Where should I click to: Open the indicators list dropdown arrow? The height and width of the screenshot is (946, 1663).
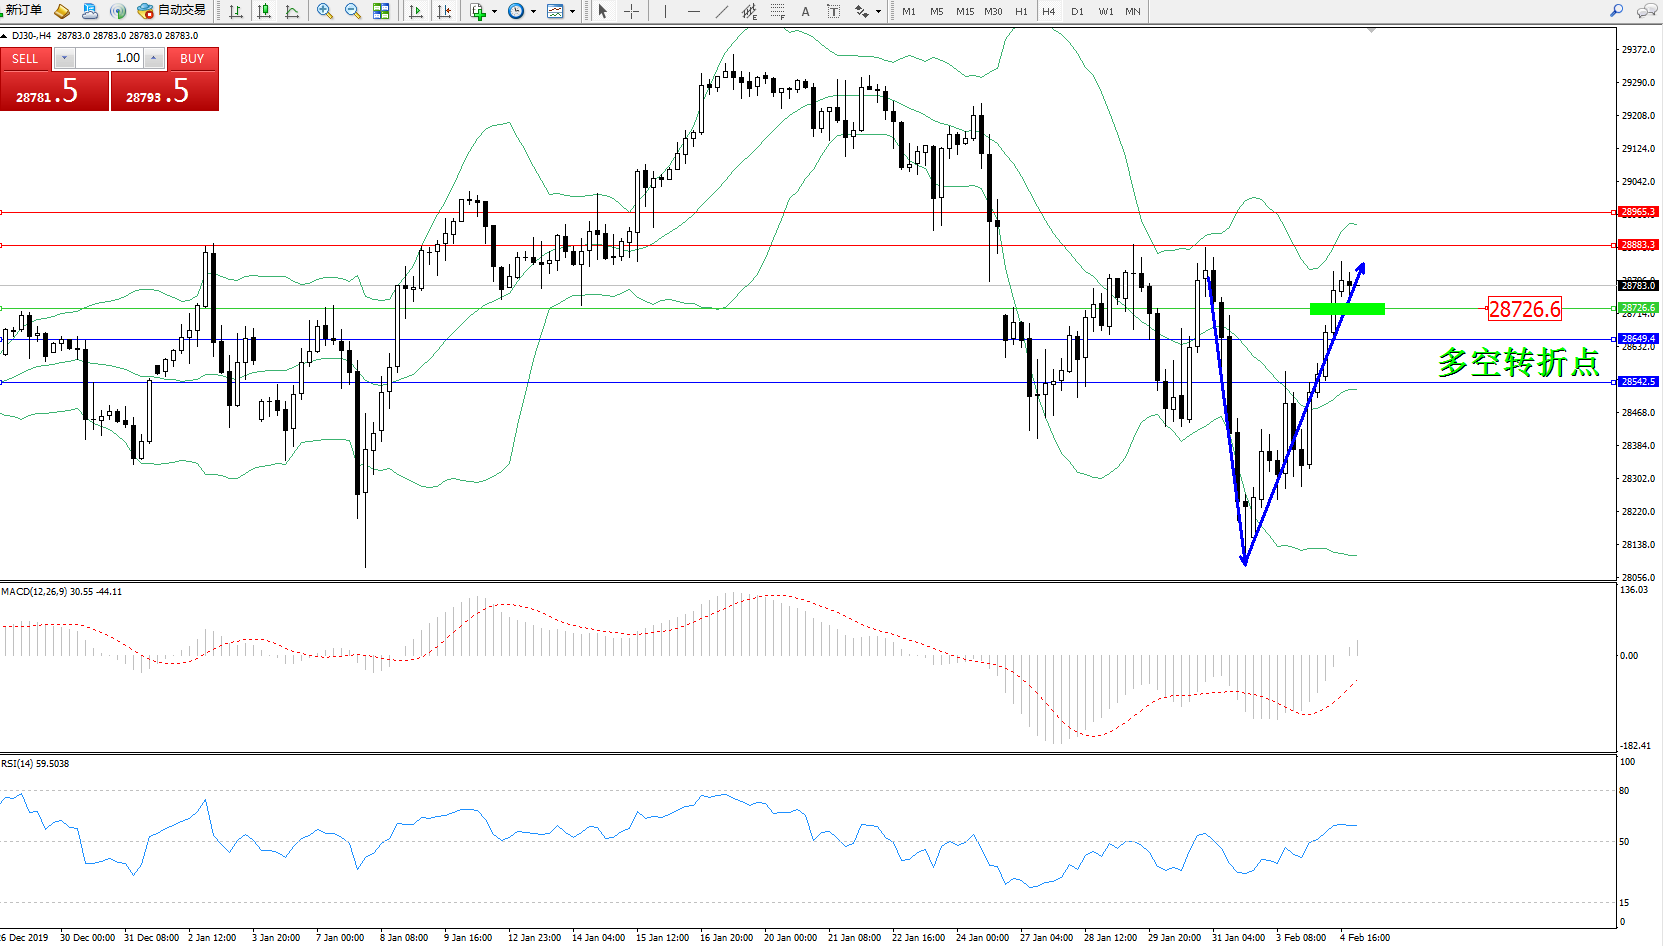494,12
